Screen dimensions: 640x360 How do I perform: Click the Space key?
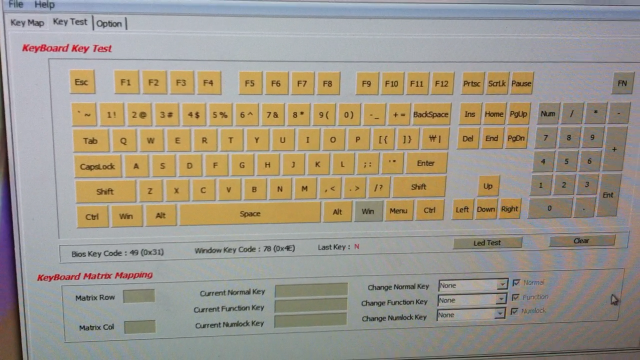(x=250, y=213)
